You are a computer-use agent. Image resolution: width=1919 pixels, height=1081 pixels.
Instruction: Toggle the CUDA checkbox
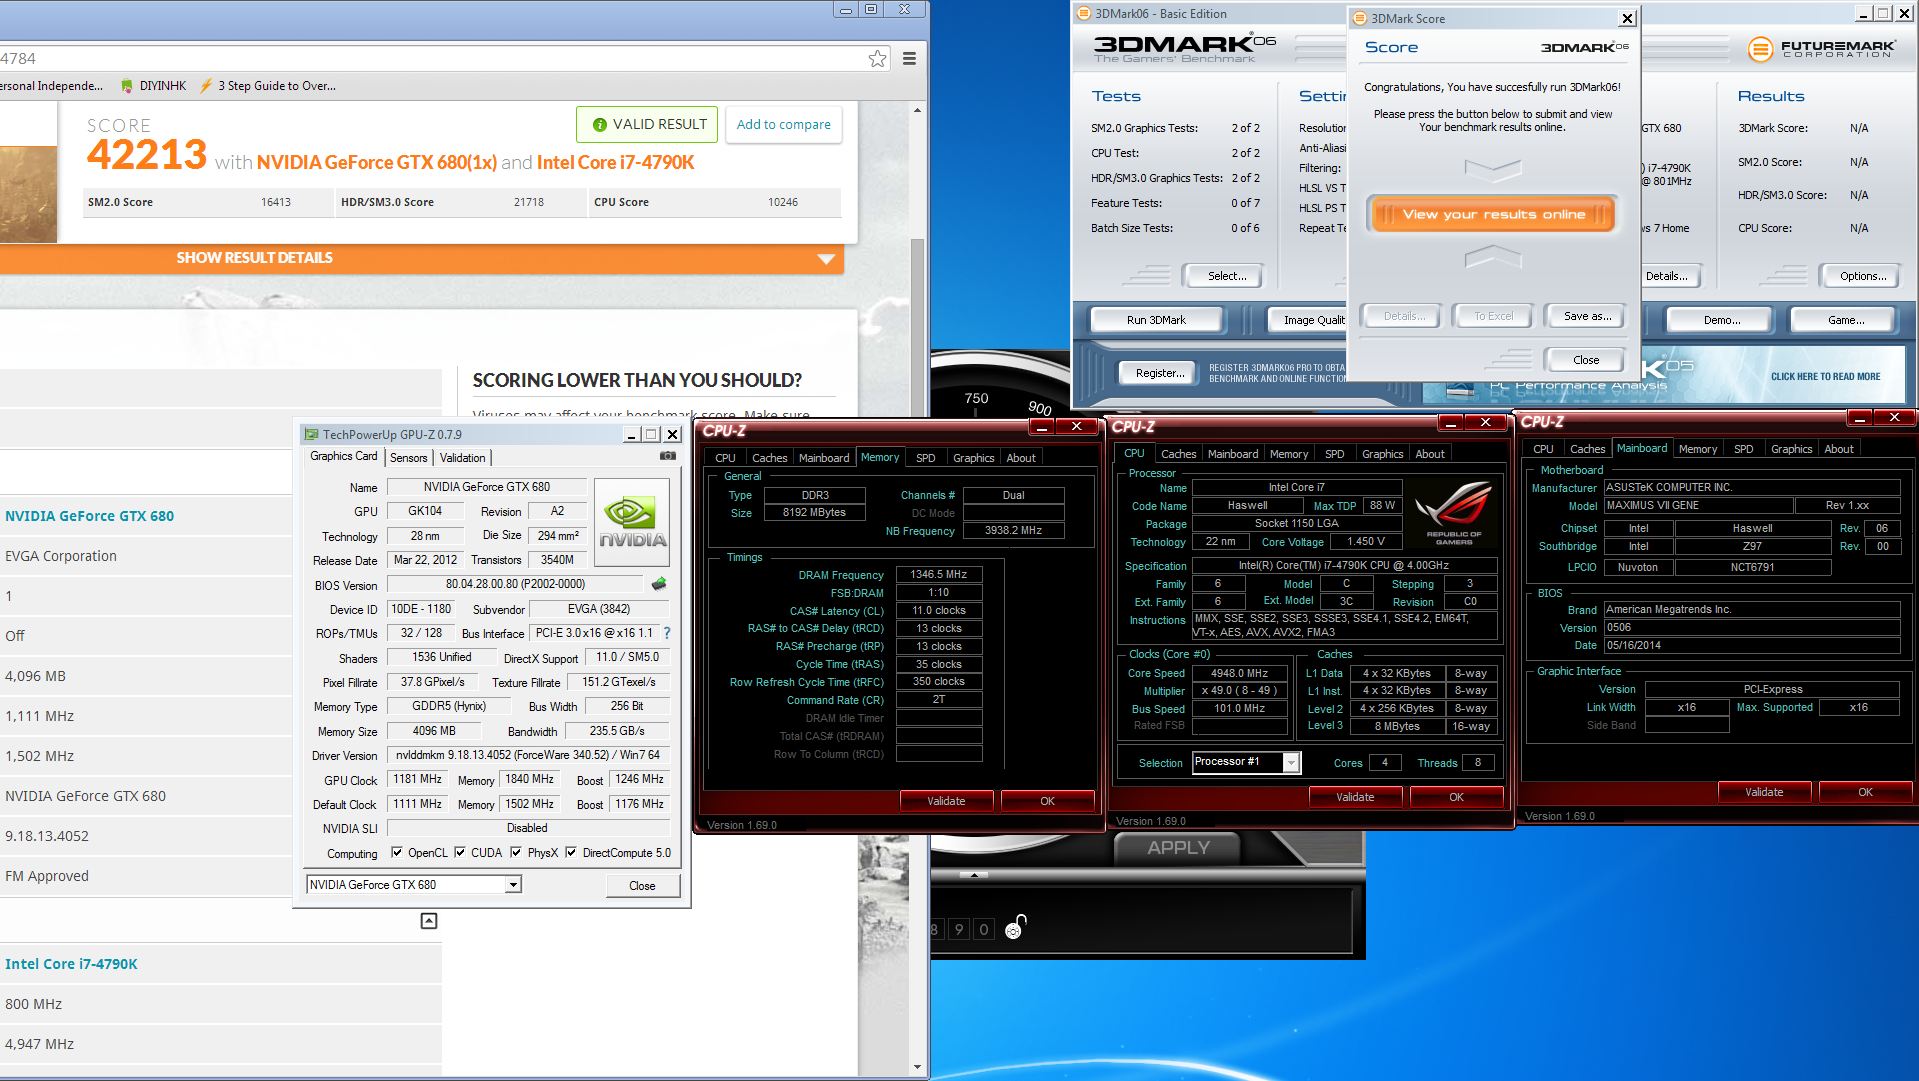pyautogui.click(x=460, y=853)
